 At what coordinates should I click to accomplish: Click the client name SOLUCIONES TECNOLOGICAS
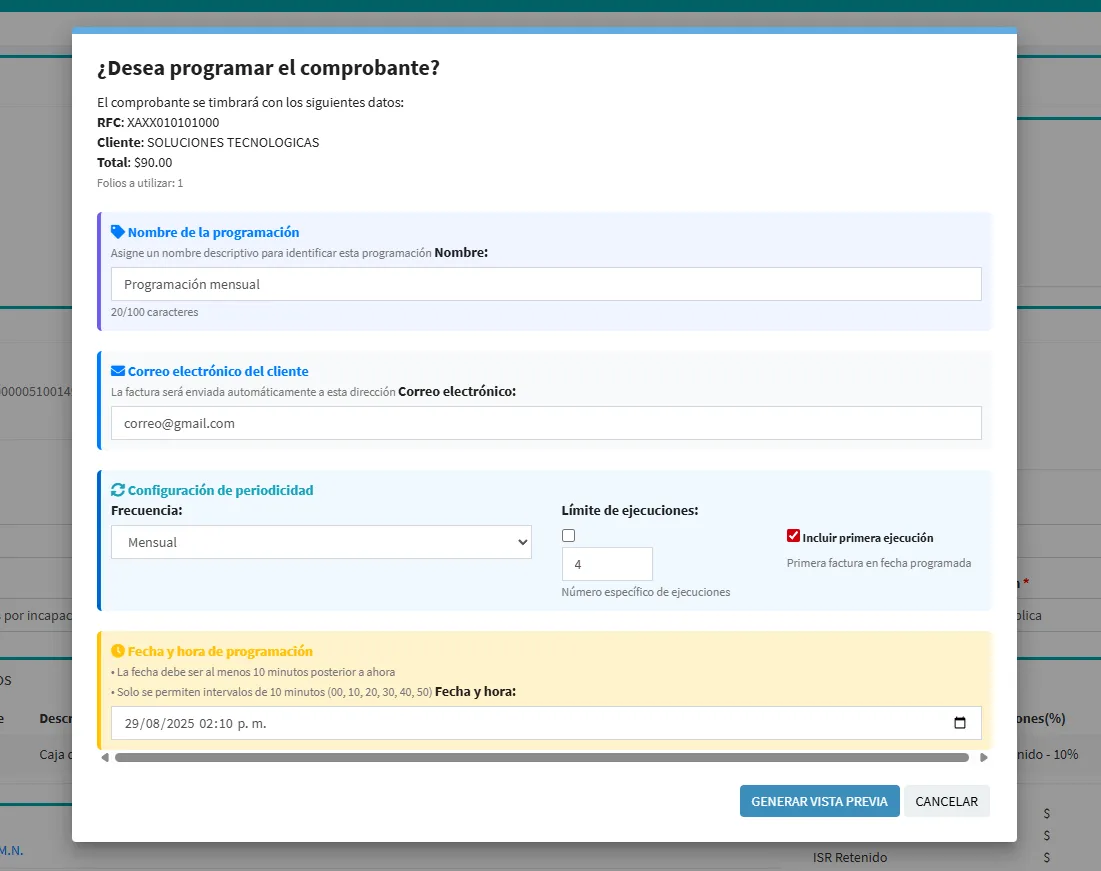click(233, 143)
